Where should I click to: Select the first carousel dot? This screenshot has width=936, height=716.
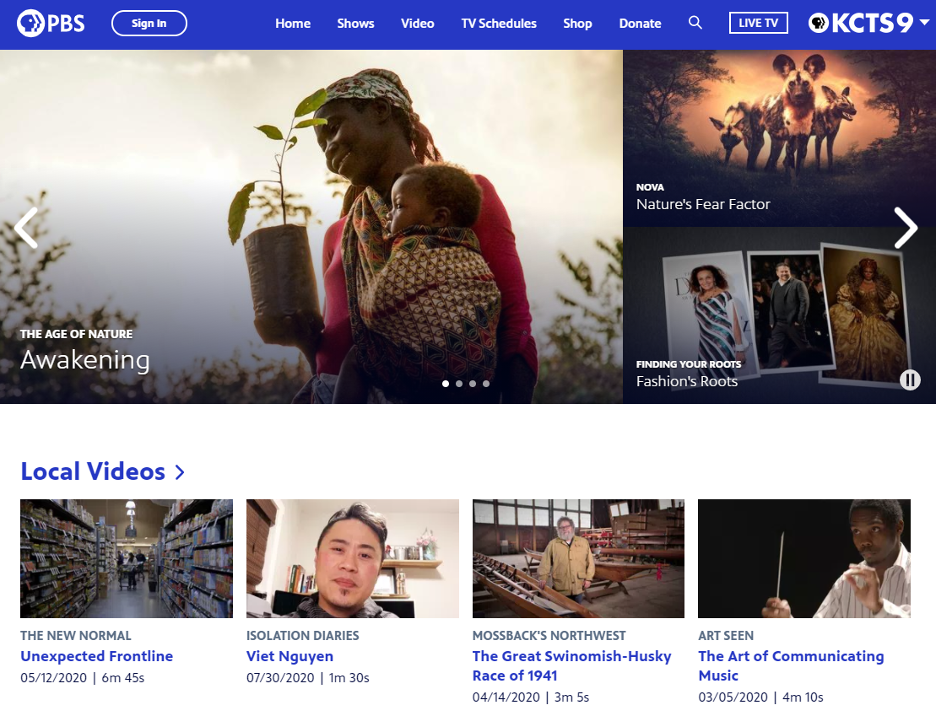445,383
